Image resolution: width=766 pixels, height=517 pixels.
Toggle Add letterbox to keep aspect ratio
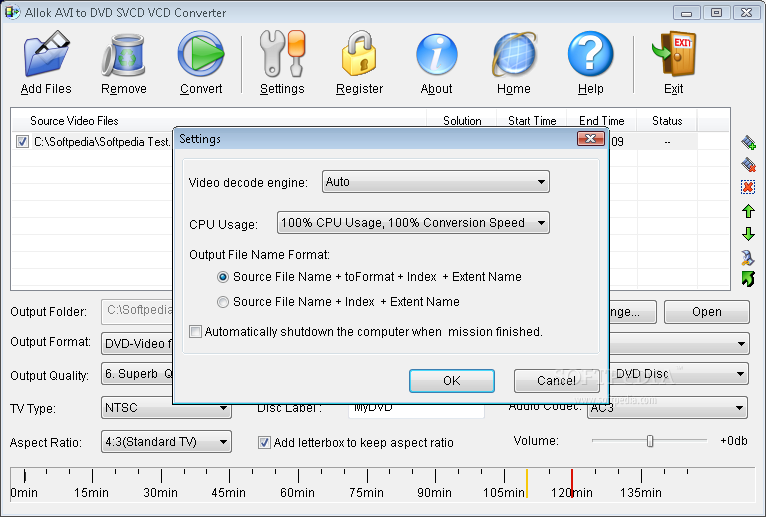point(264,443)
